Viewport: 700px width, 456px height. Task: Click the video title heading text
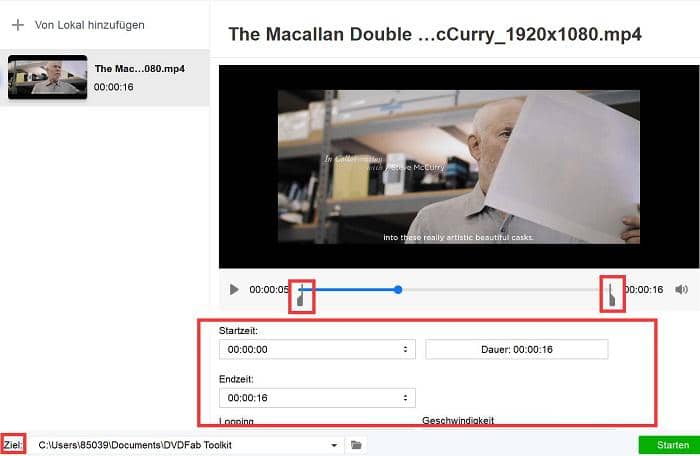pos(435,34)
